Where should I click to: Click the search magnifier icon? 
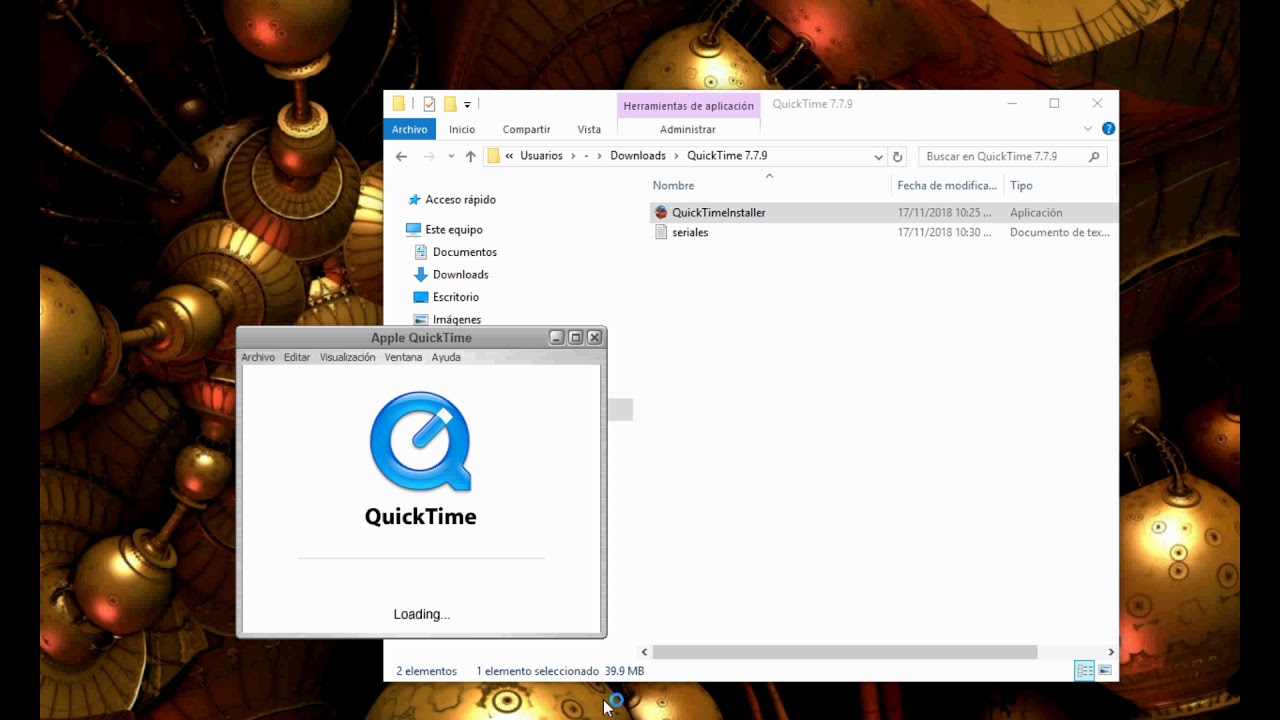coord(1094,156)
